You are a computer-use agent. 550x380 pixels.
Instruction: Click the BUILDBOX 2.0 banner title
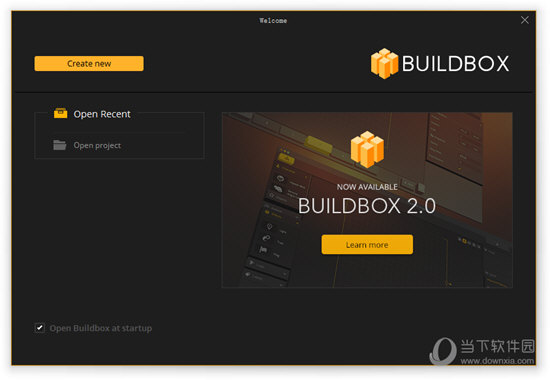pyautogui.click(x=367, y=206)
